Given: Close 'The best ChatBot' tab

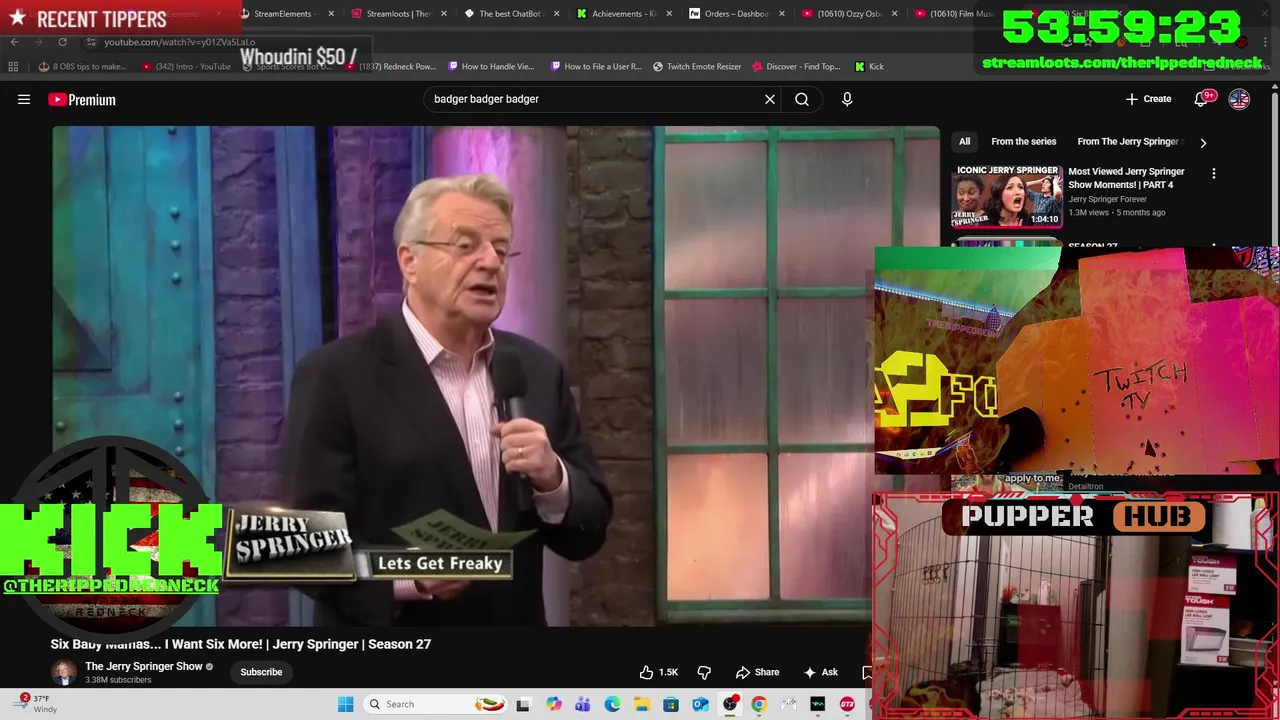Looking at the screenshot, I should [556, 14].
